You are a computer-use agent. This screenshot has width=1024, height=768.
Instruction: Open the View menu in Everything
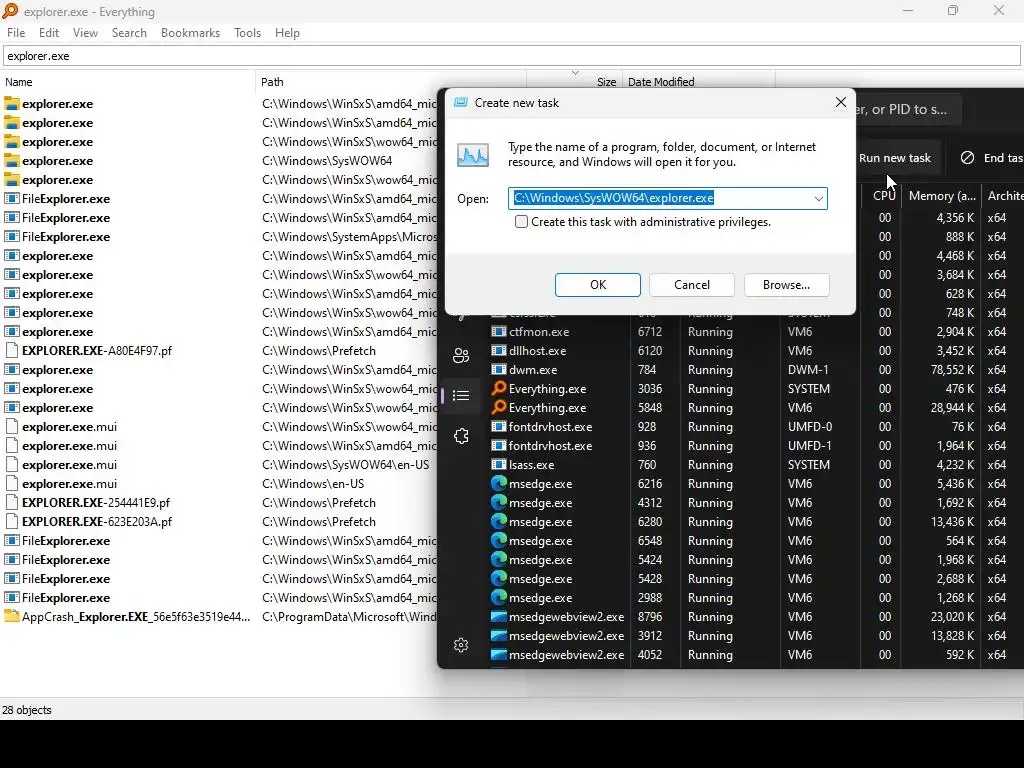86,33
